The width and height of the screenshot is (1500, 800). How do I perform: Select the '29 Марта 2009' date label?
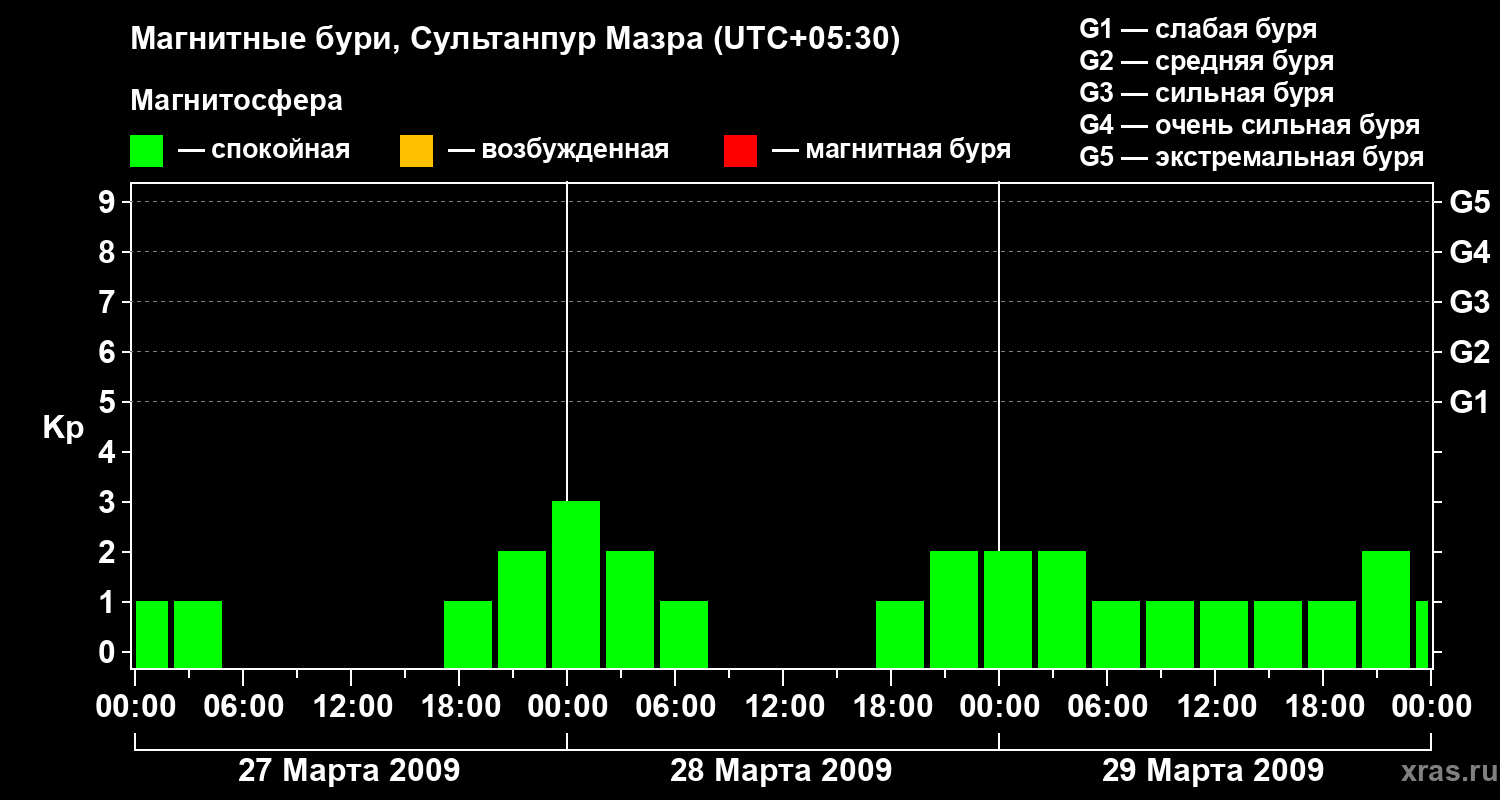coord(1212,771)
